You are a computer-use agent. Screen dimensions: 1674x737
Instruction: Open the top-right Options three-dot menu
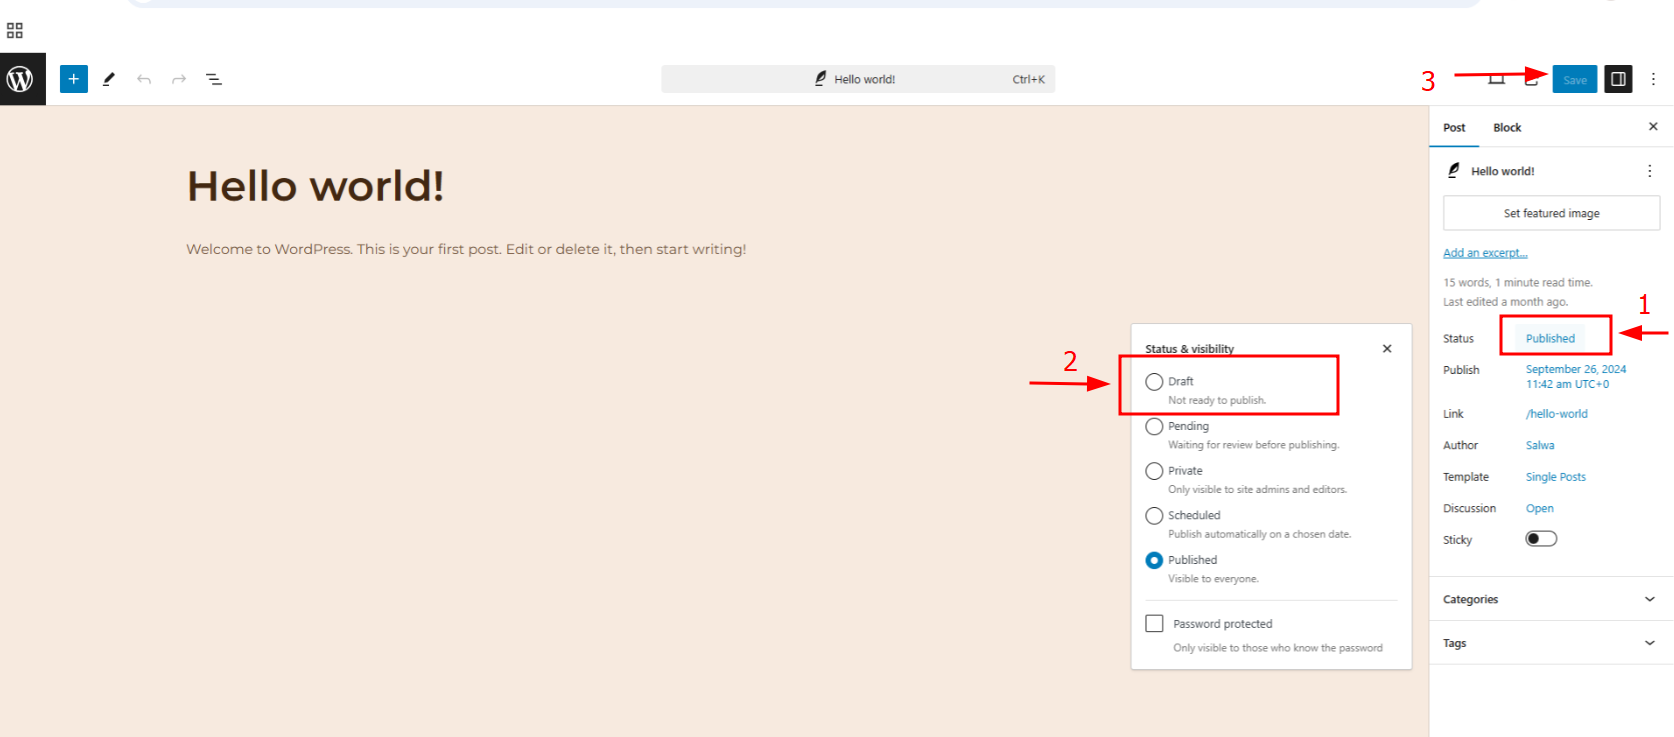pos(1653,79)
